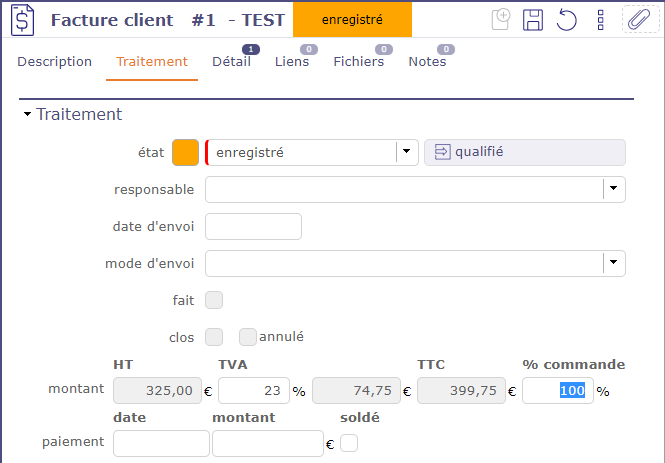Click the save (floppy disk) icon
The width and height of the screenshot is (665, 463).
[x=534, y=20]
